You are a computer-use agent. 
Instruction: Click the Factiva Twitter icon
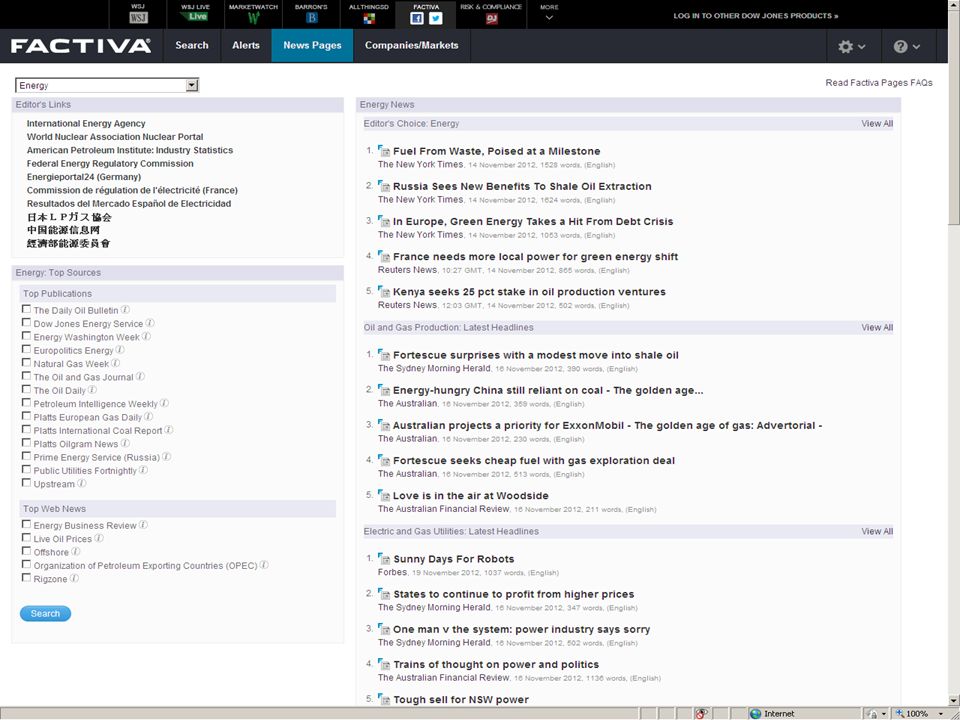click(x=436, y=18)
